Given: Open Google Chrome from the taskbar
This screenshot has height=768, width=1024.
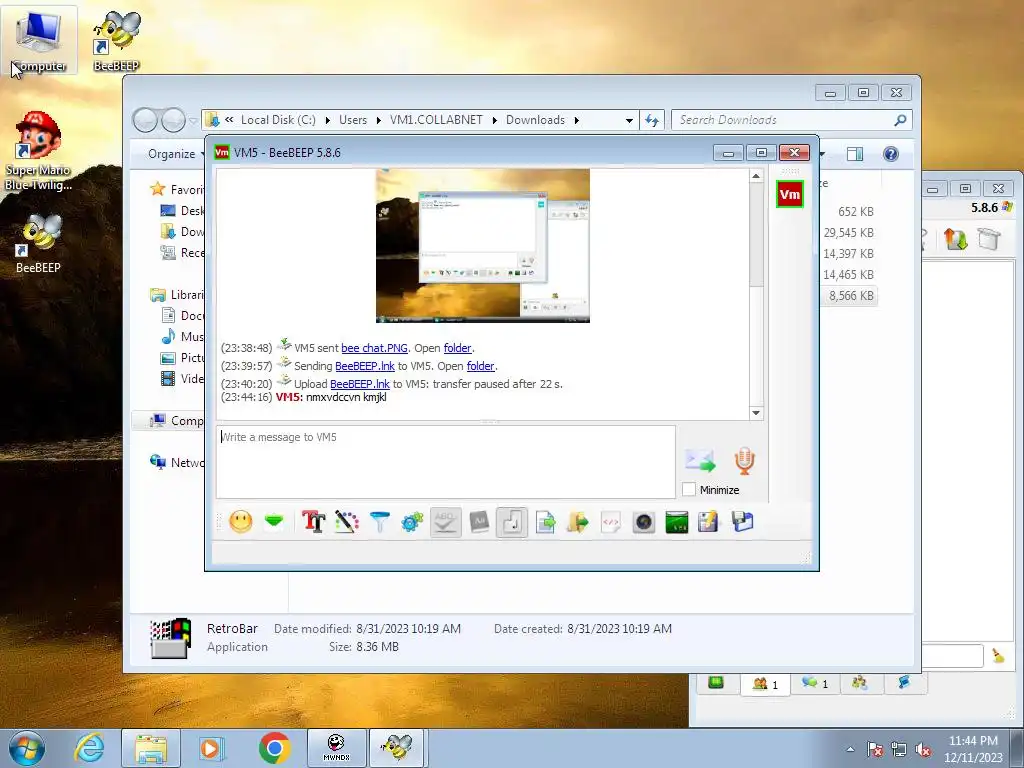Looking at the screenshot, I should pyautogui.click(x=274, y=748).
